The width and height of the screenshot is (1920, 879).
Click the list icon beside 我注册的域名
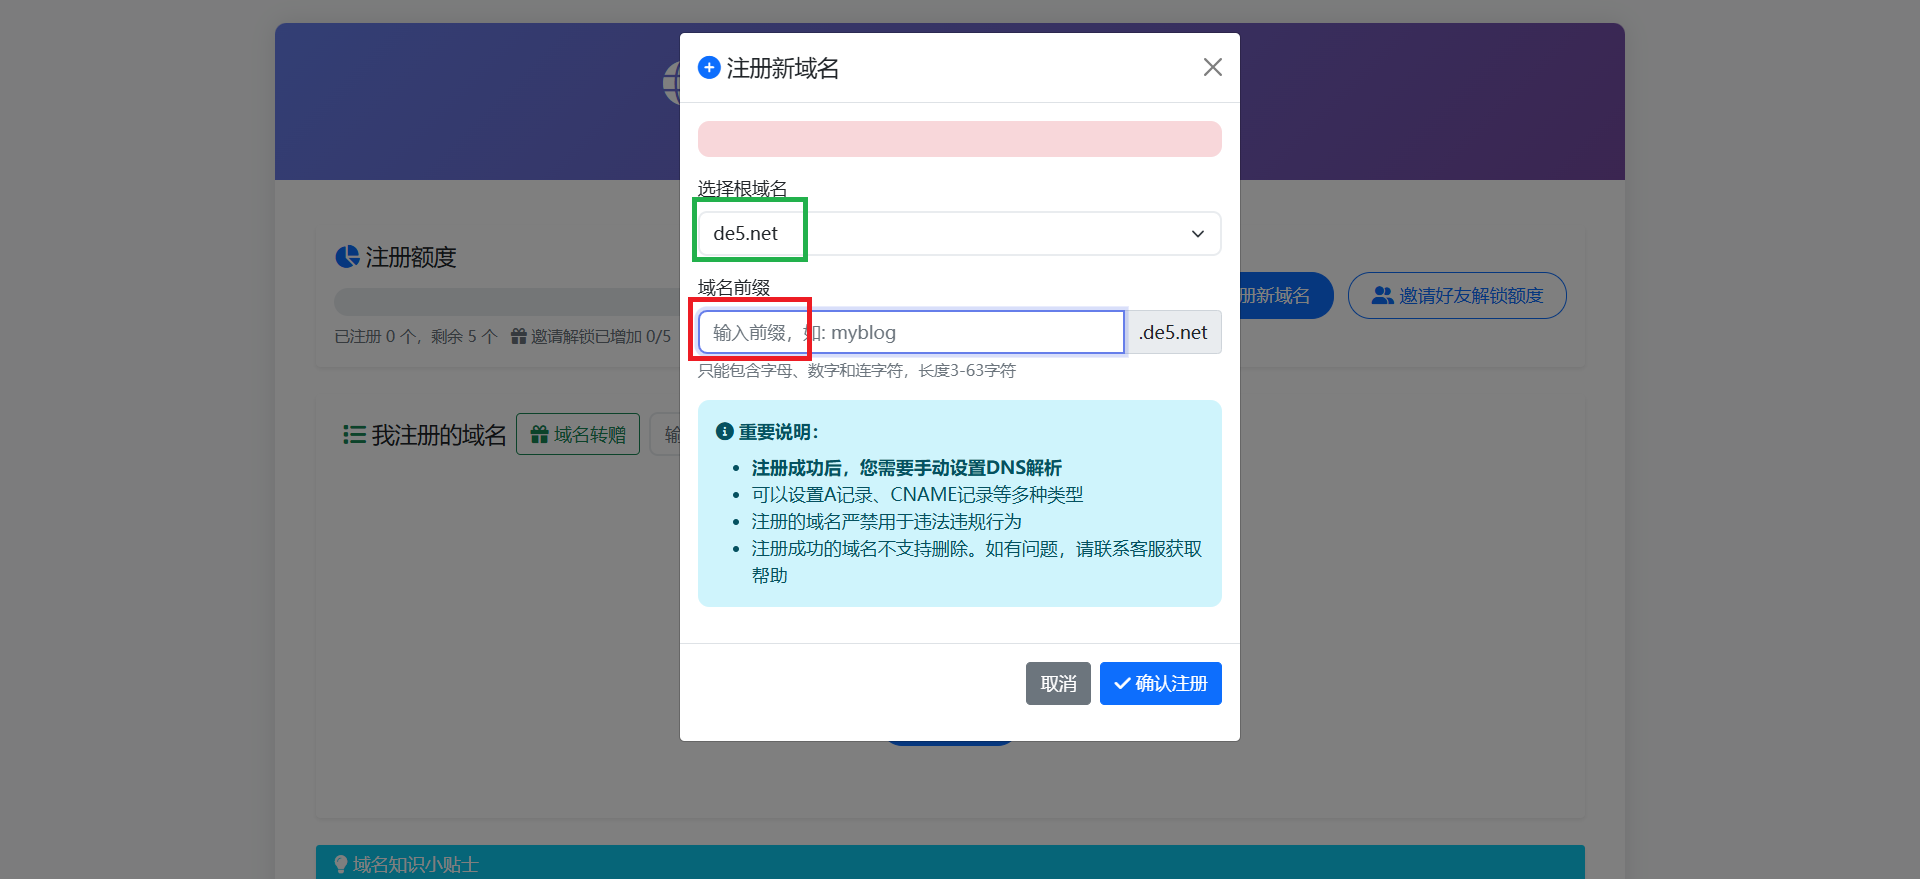pyautogui.click(x=354, y=435)
